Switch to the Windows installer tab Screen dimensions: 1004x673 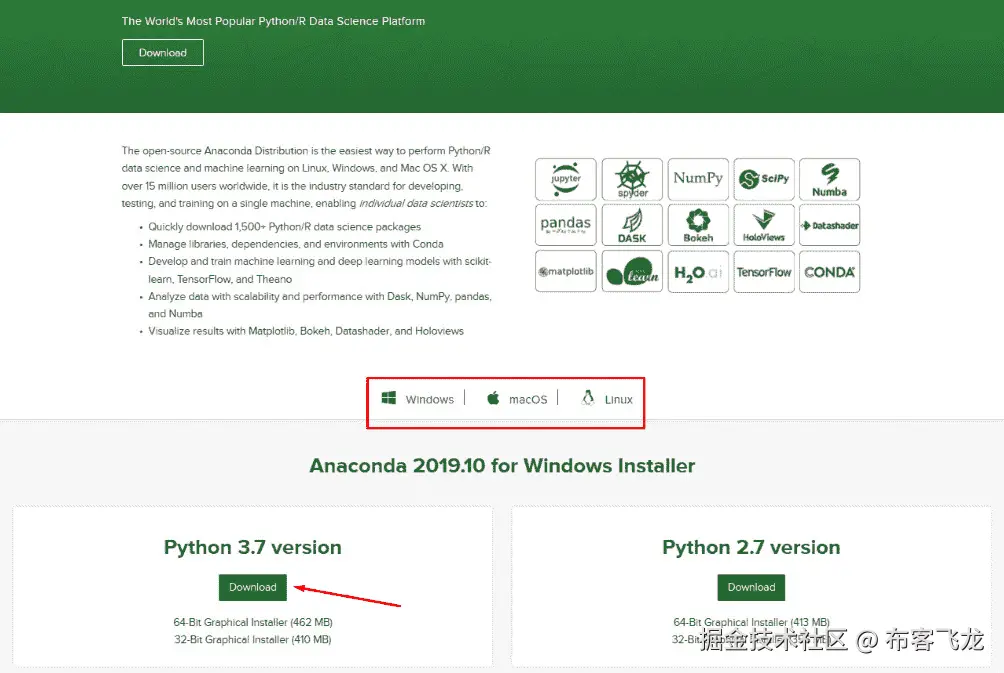[x=418, y=399]
